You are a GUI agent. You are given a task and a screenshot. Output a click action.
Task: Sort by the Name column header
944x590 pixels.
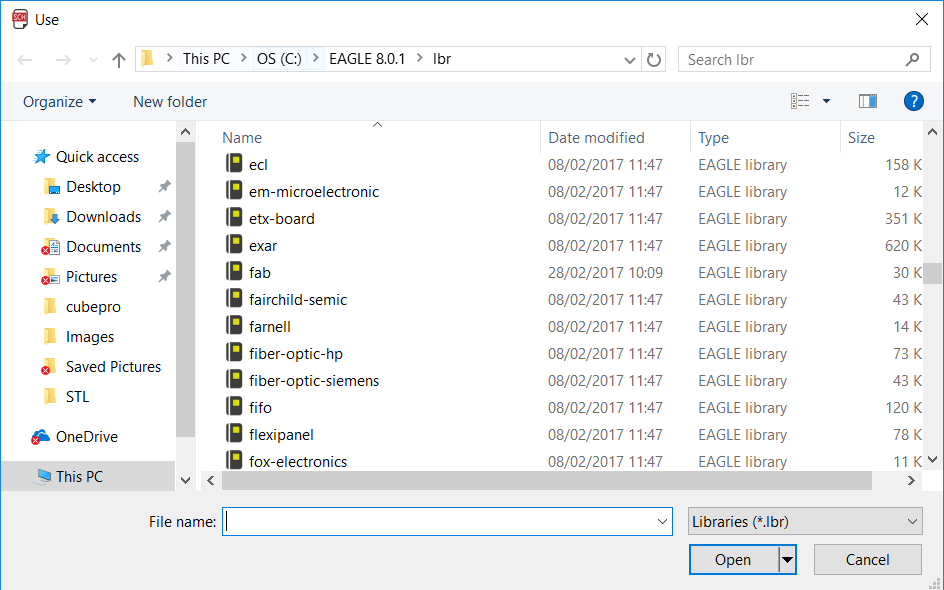point(242,138)
